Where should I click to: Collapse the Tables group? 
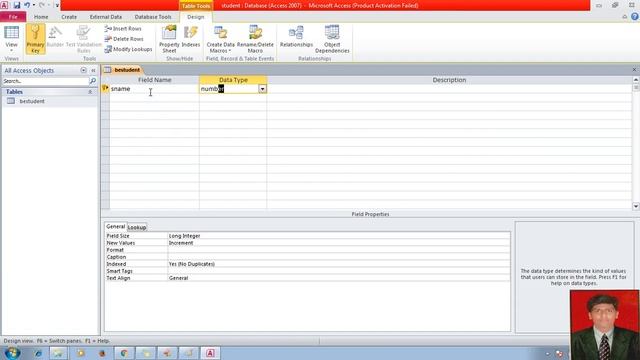coord(90,92)
